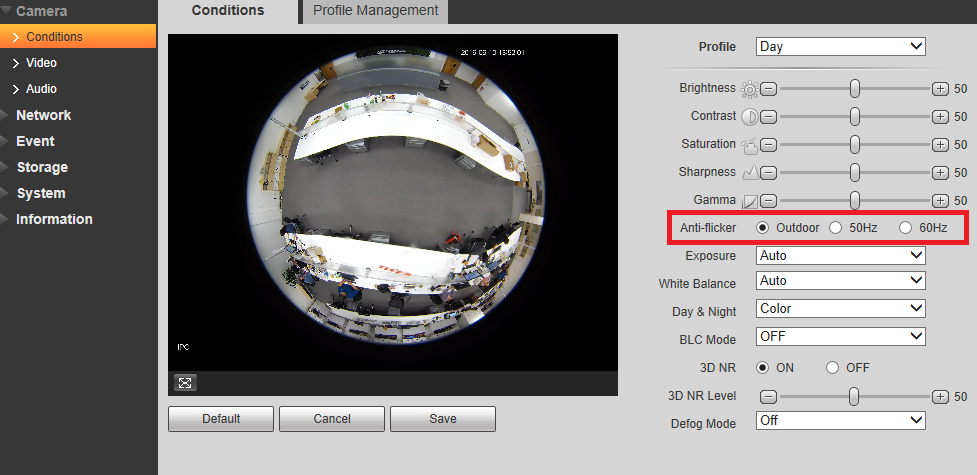Lower 3D NR Level with the minus button
Image resolution: width=977 pixels, height=475 pixels.
click(769, 396)
